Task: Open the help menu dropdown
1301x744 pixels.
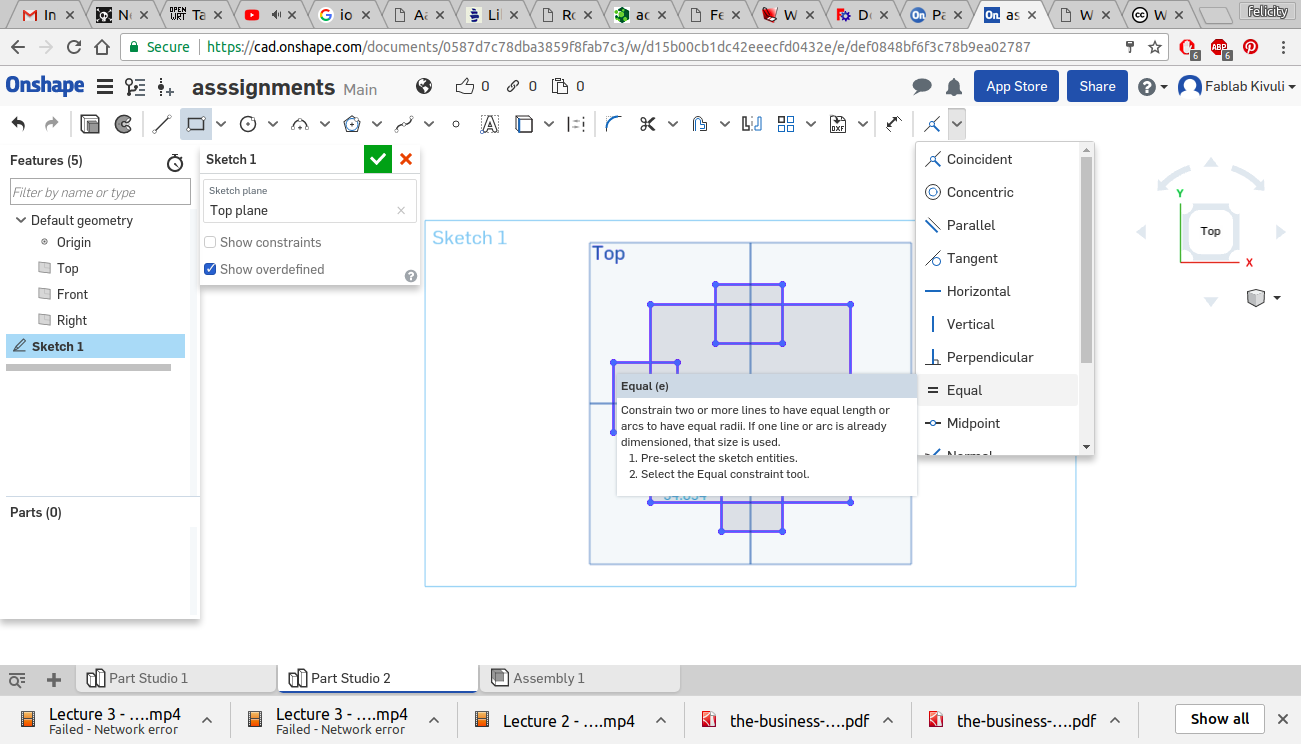Action: (1153, 87)
